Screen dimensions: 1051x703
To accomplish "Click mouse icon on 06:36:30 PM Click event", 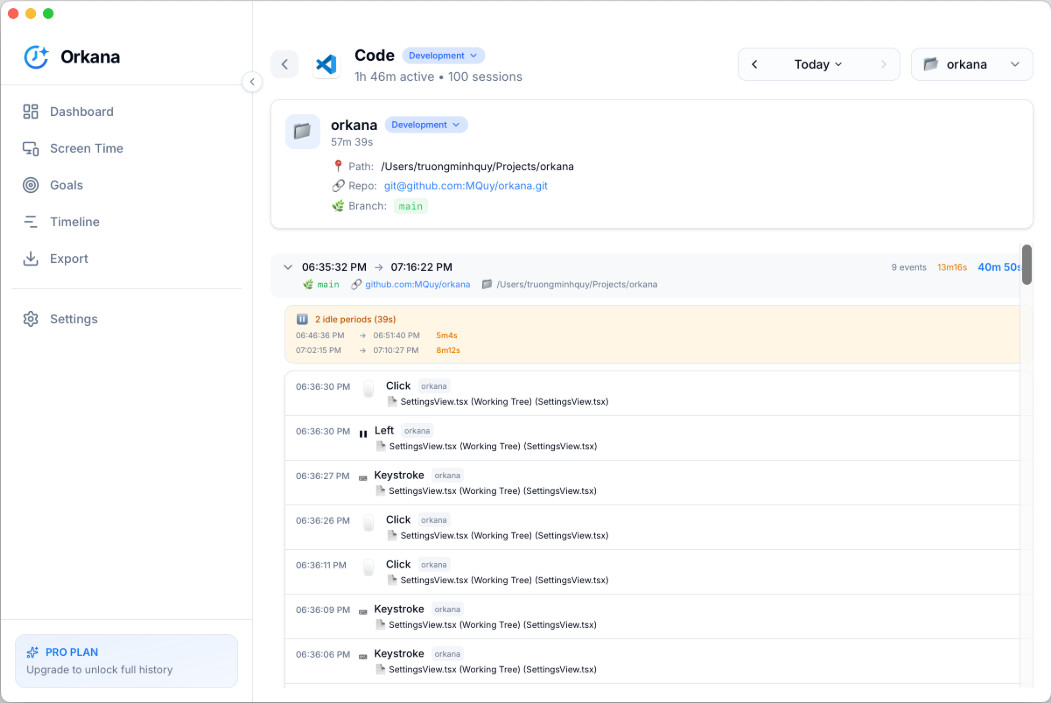I will pos(368,389).
